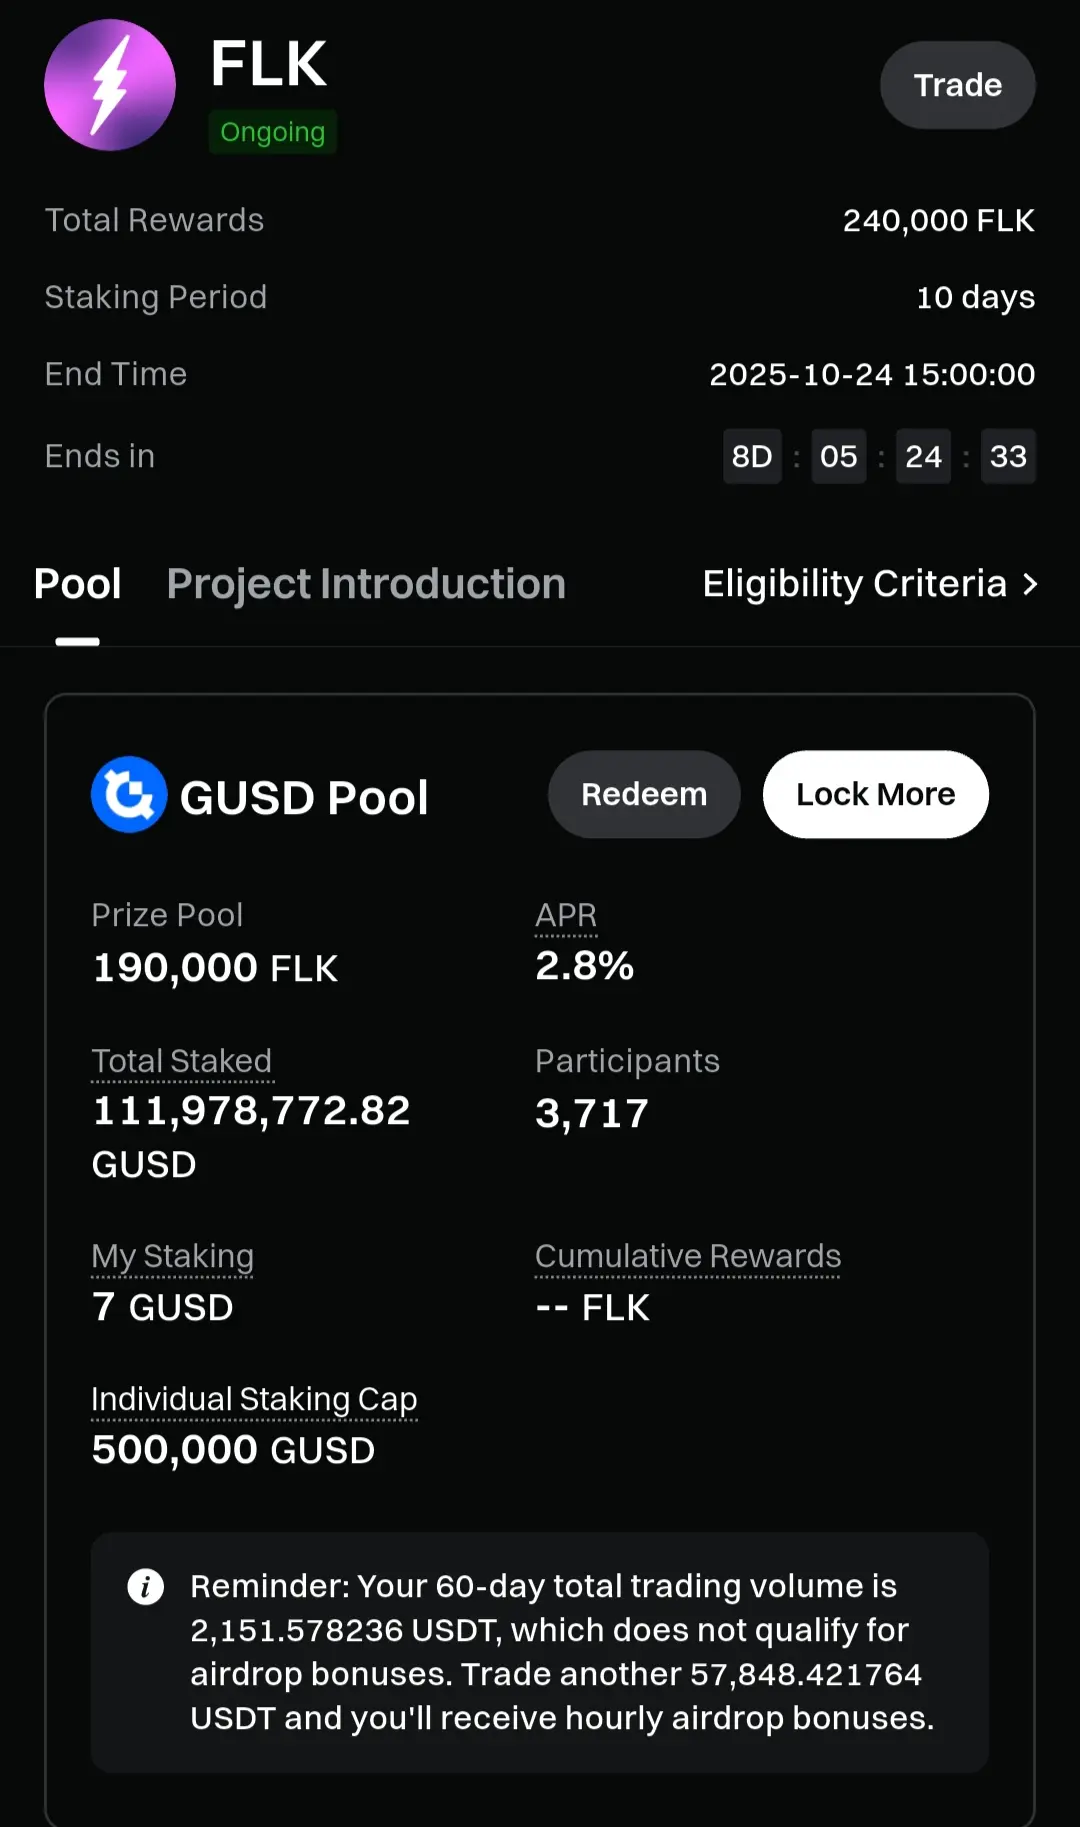
Task: Open Eligibility Criteria link
Action: 854,584
